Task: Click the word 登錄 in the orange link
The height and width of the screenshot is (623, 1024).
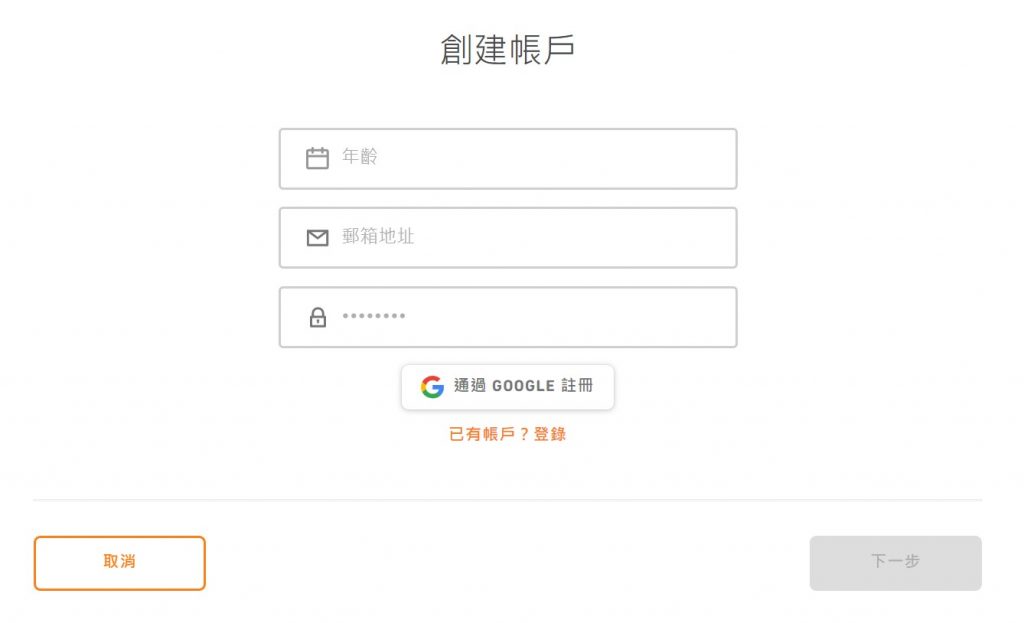Action: [550, 434]
